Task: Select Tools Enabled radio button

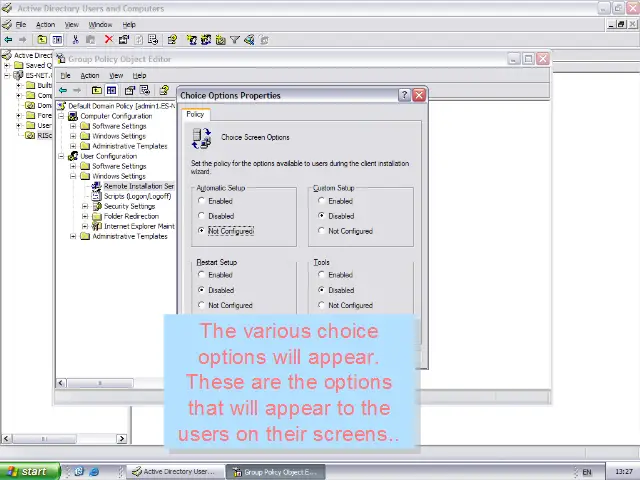Action: [x=321, y=275]
